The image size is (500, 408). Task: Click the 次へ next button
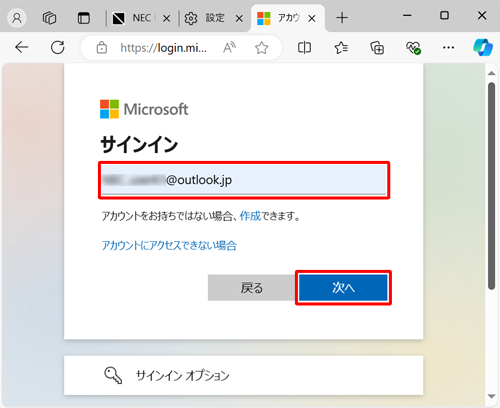343,288
